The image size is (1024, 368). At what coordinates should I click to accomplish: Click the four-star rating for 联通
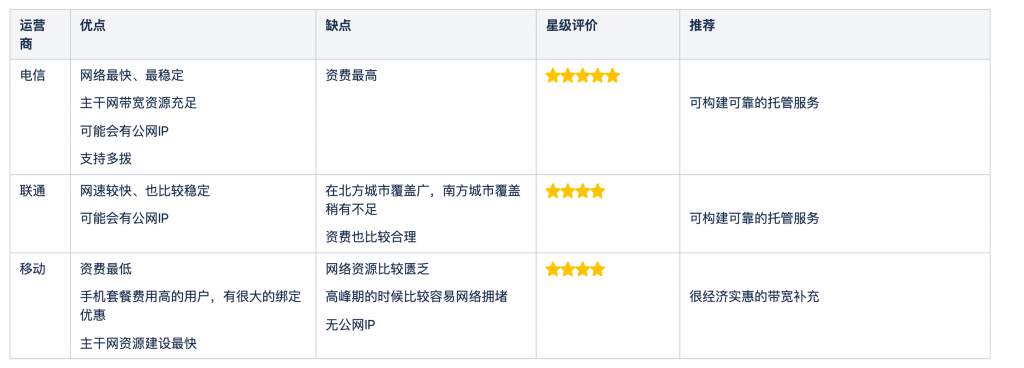tap(575, 191)
